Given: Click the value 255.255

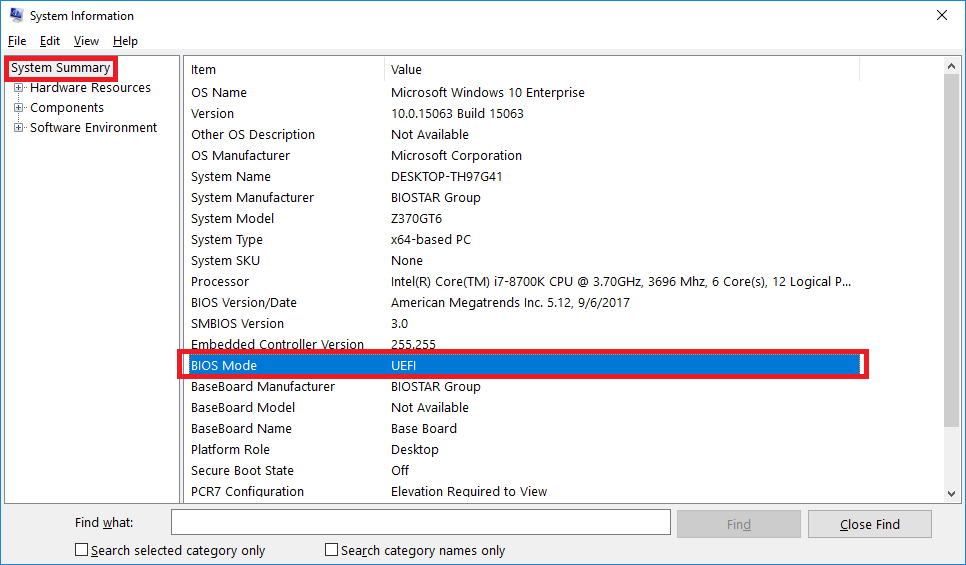Looking at the screenshot, I should [413, 344].
